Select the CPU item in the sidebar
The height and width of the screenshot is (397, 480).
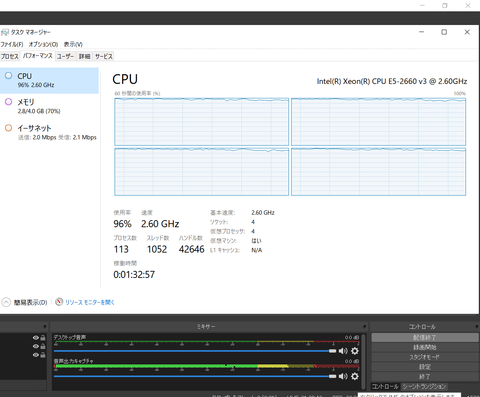(49, 80)
